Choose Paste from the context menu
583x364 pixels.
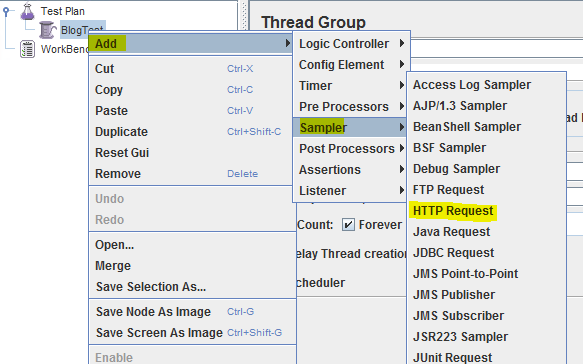(x=190, y=110)
